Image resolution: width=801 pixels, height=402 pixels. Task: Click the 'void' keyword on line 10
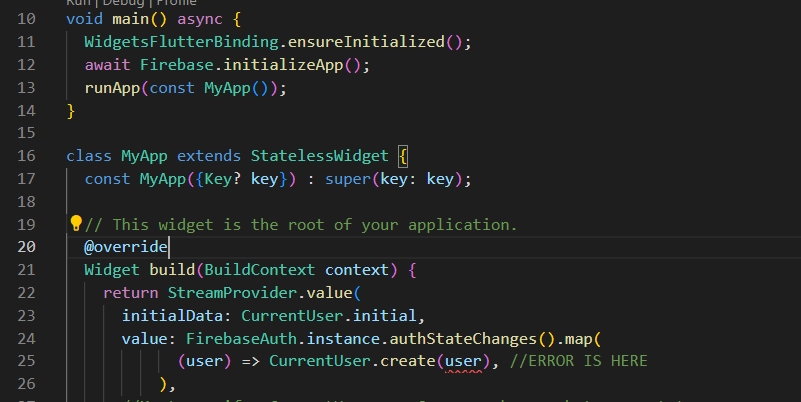[84, 19]
